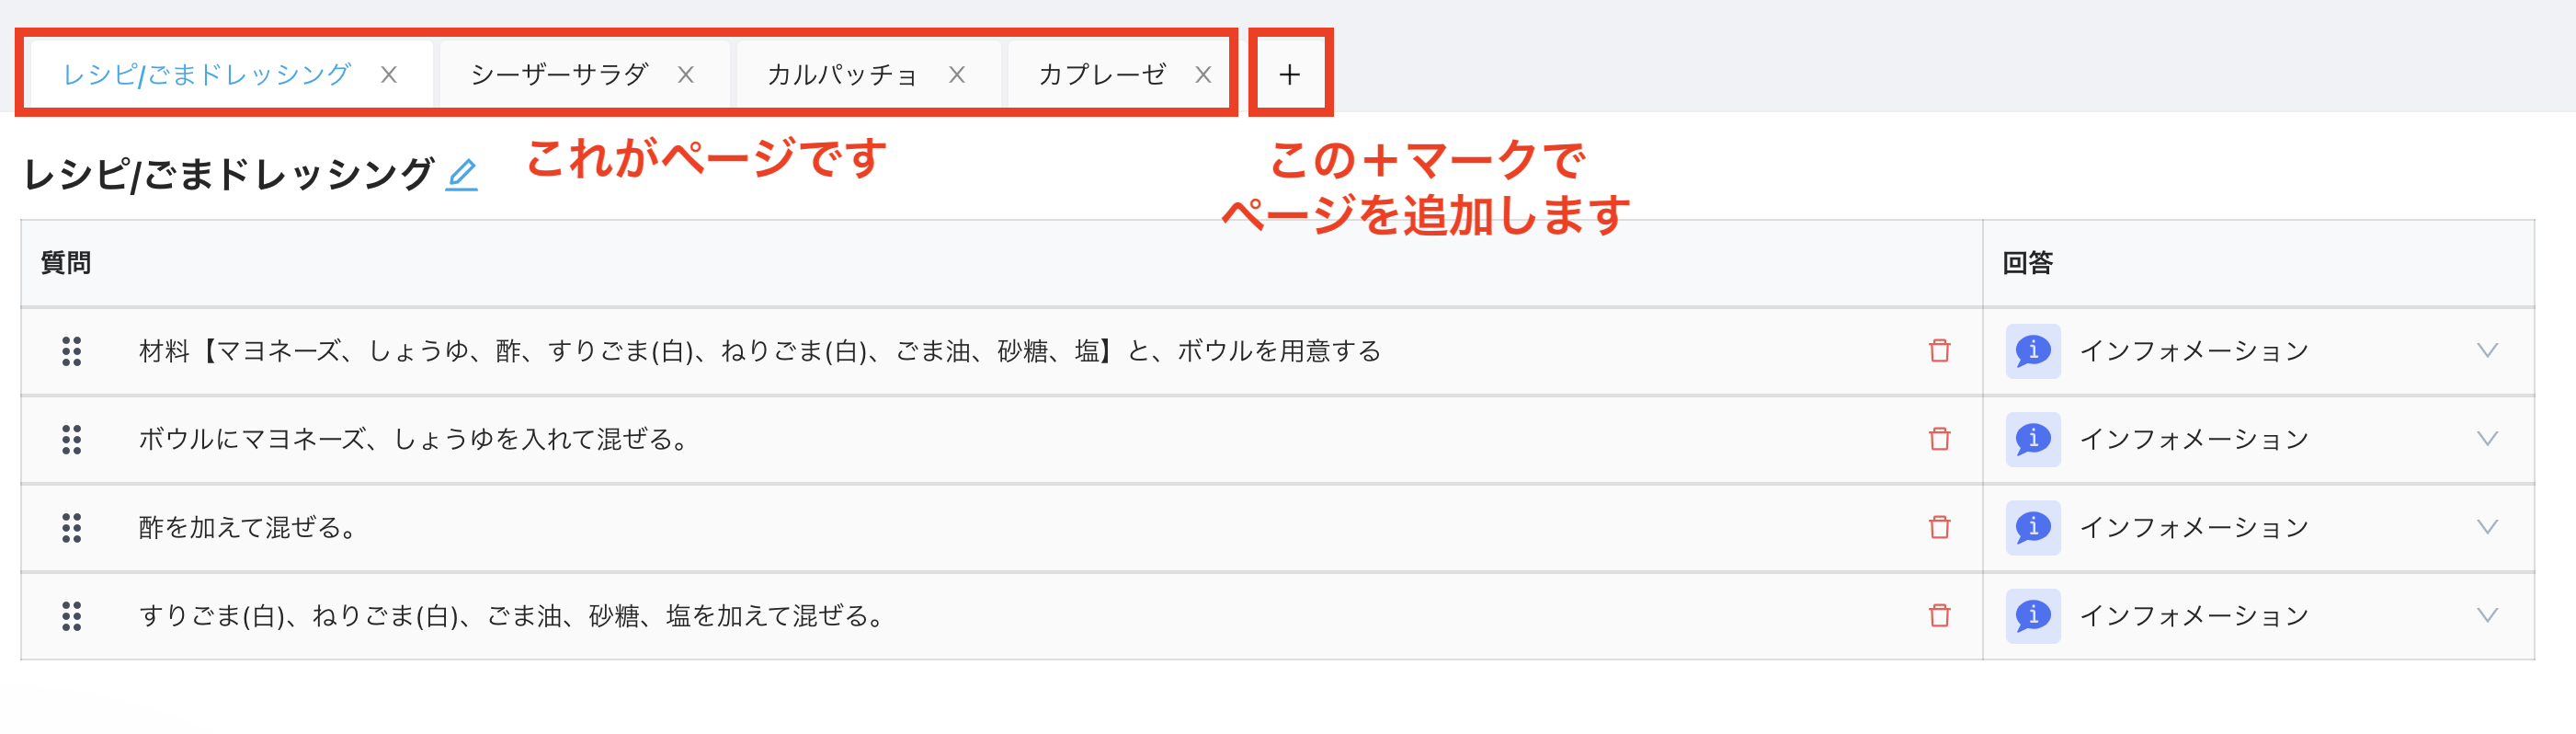The height and width of the screenshot is (734, 2576).
Task: Delete the ボウルにマヨネーズ question row
Action: click(x=1939, y=439)
